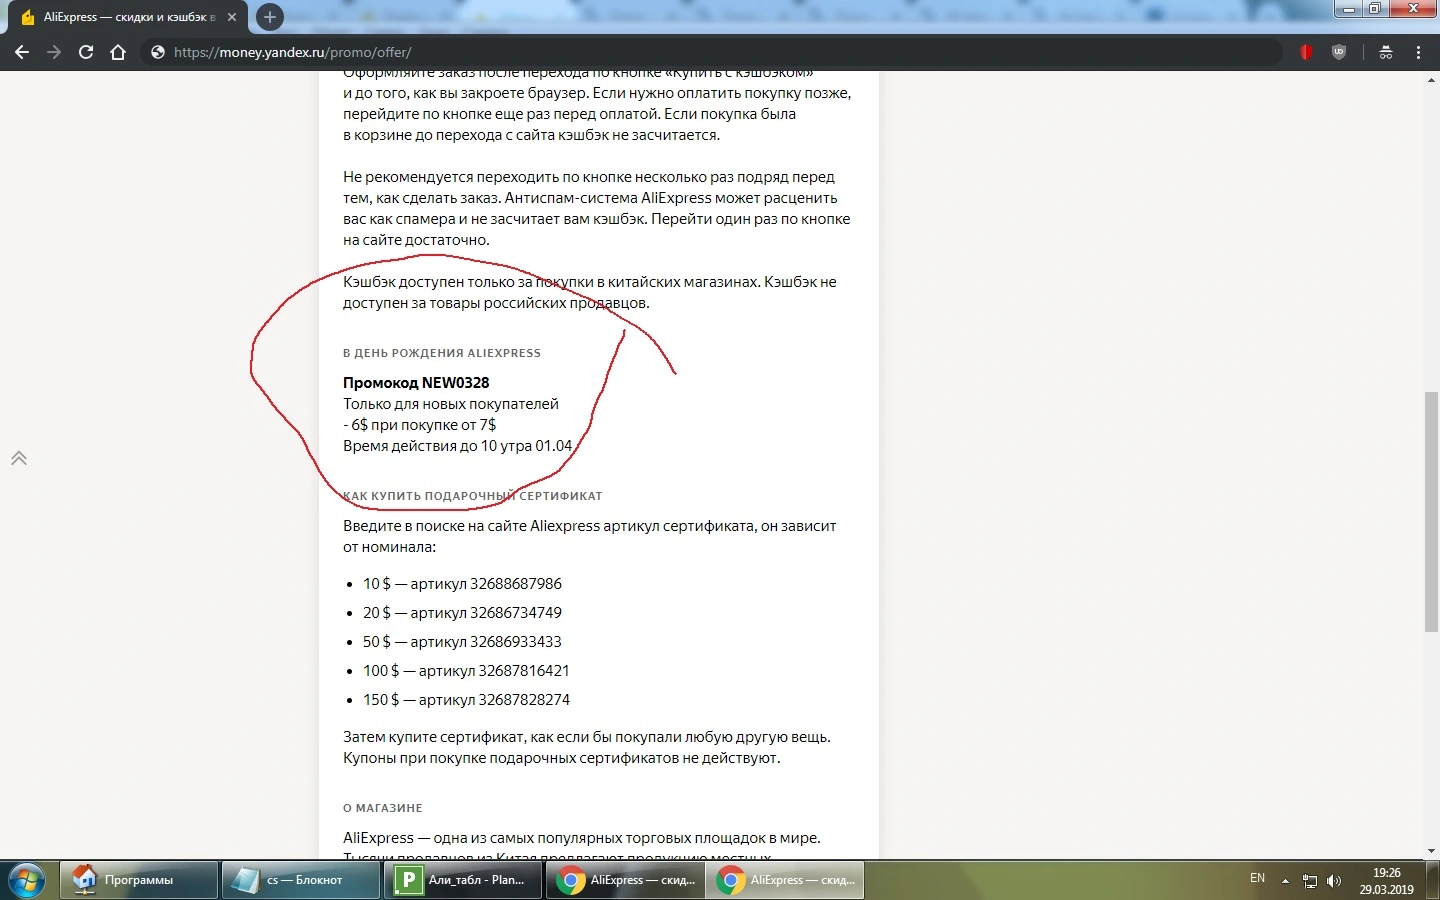Click 'Время действия до 10 утра 01.04' line
The image size is (1440, 900).
click(x=458, y=446)
